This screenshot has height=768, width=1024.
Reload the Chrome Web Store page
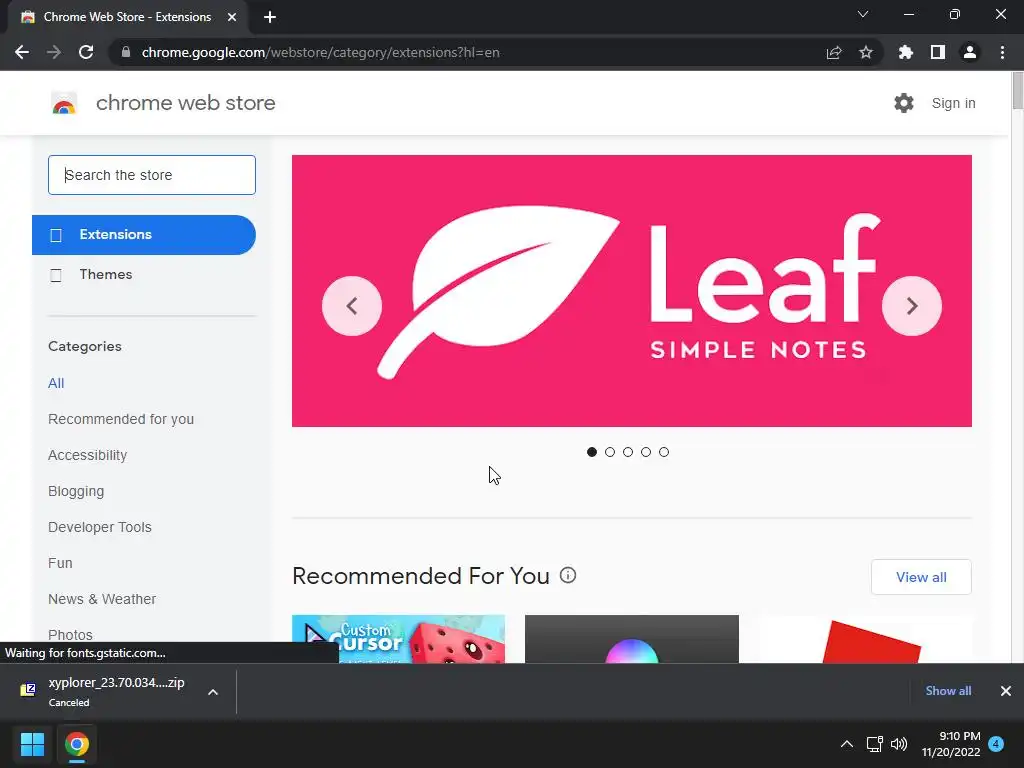[86, 52]
